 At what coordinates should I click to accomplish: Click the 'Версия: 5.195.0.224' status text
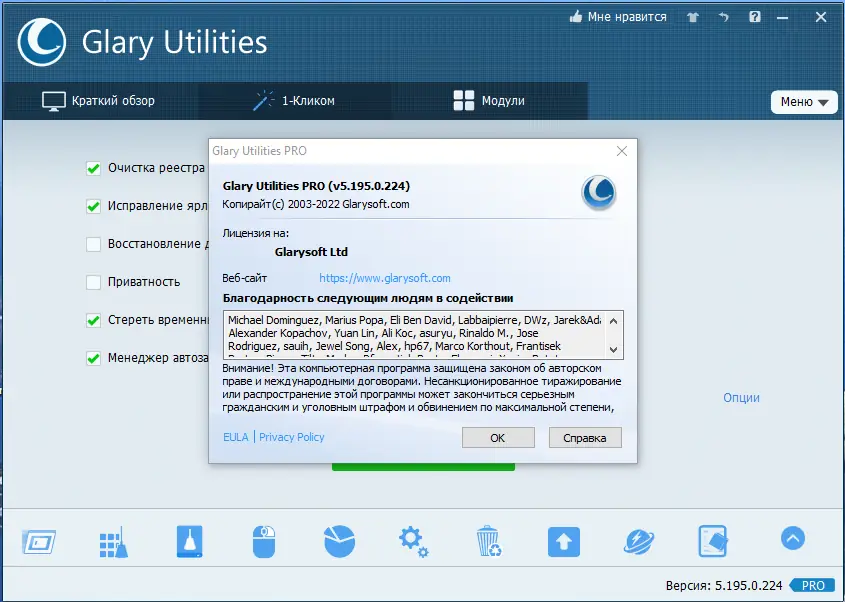(x=723, y=585)
